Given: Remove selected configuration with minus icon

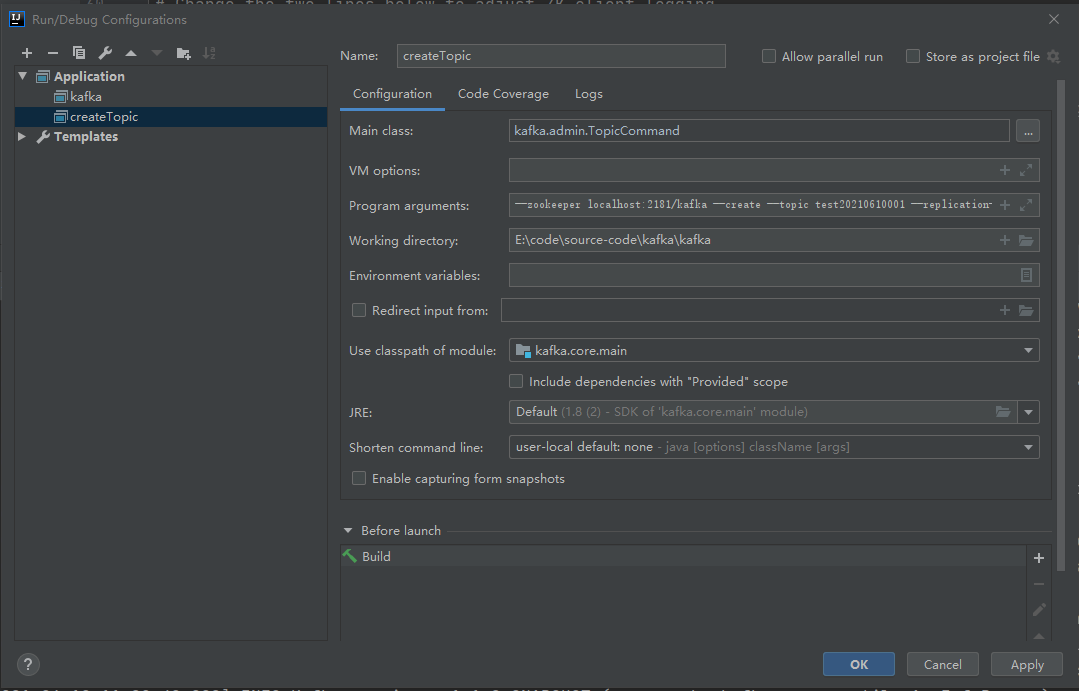Looking at the screenshot, I should (53, 53).
